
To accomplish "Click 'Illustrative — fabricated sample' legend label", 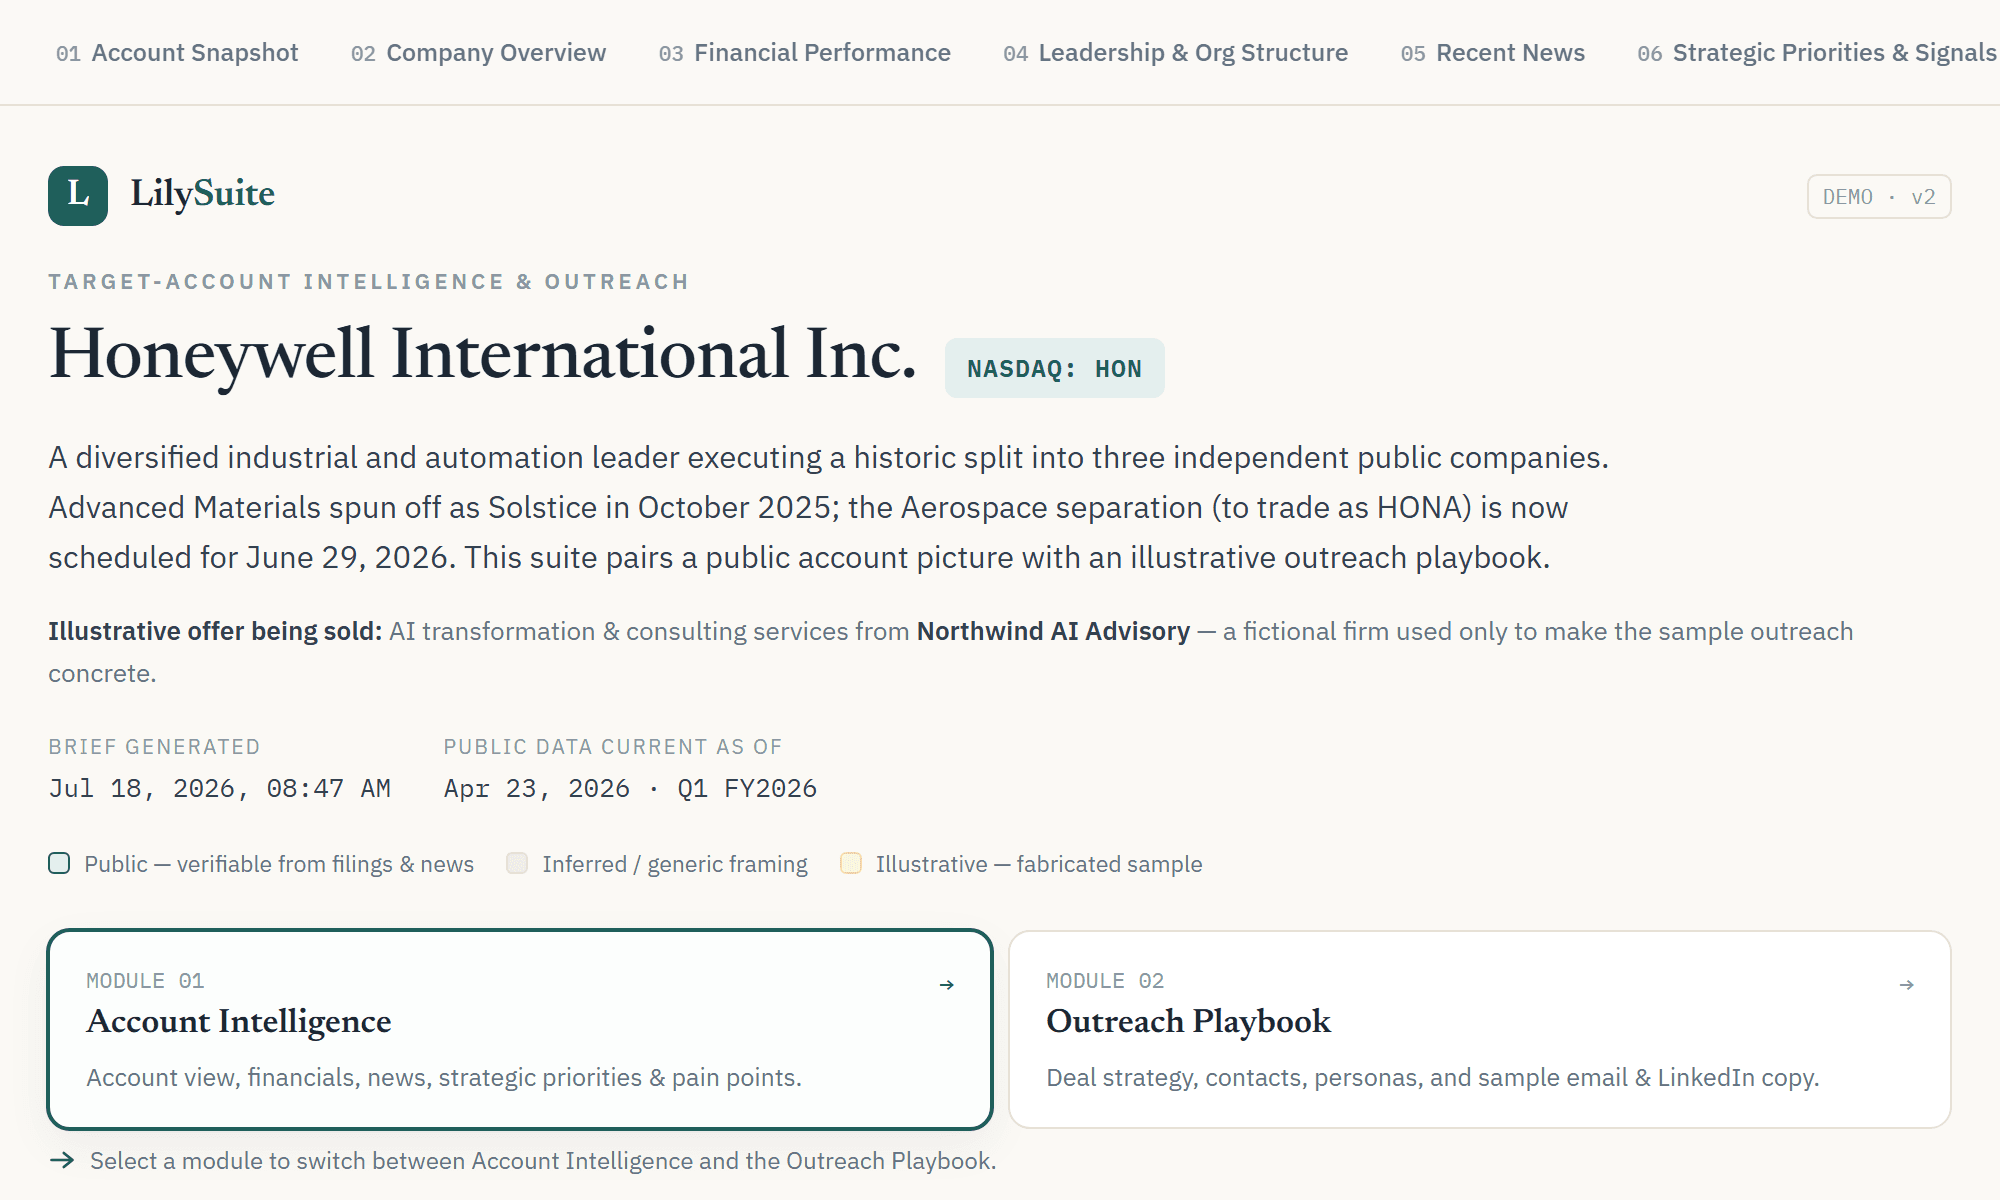I will pyautogui.click(x=1039, y=864).
